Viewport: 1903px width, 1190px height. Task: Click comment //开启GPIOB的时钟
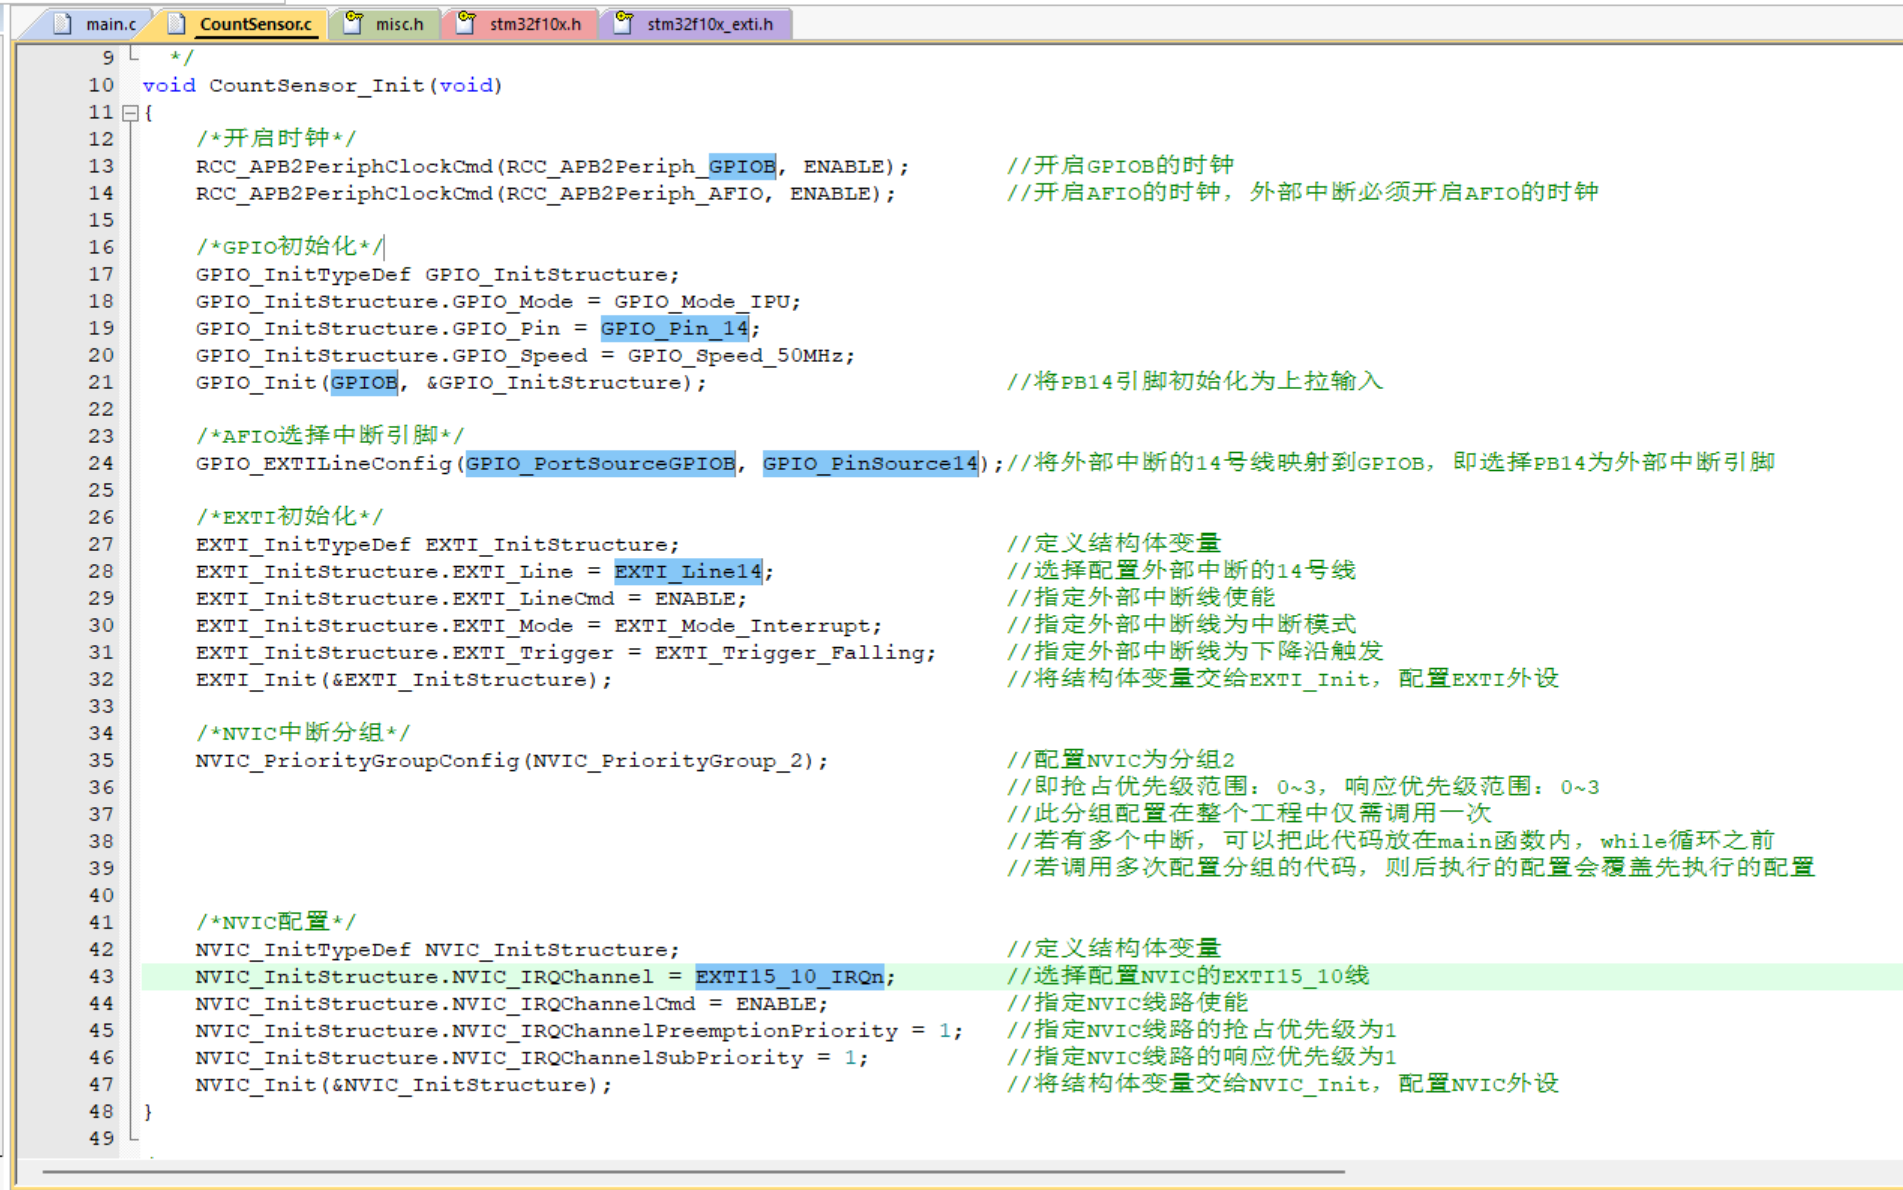(x=1121, y=165)
